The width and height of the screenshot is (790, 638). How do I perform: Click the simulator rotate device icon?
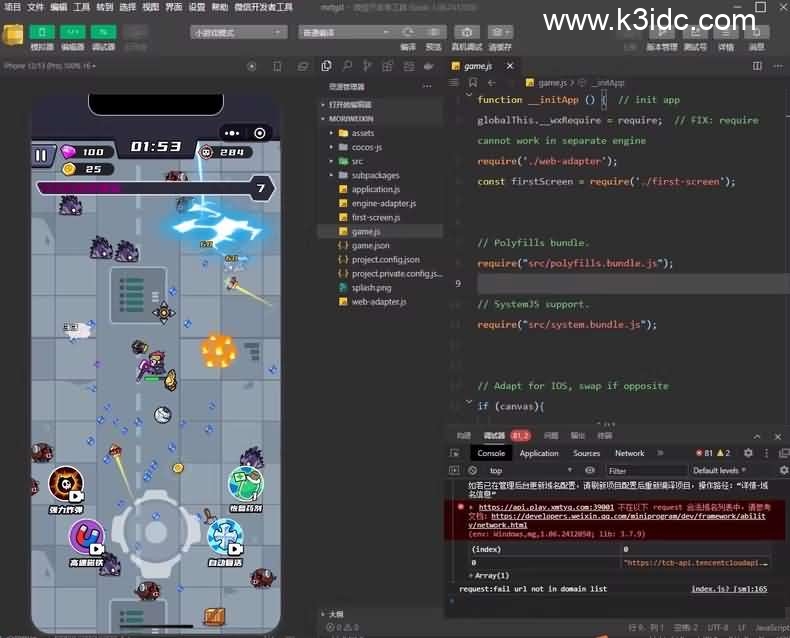pos(277,67)
